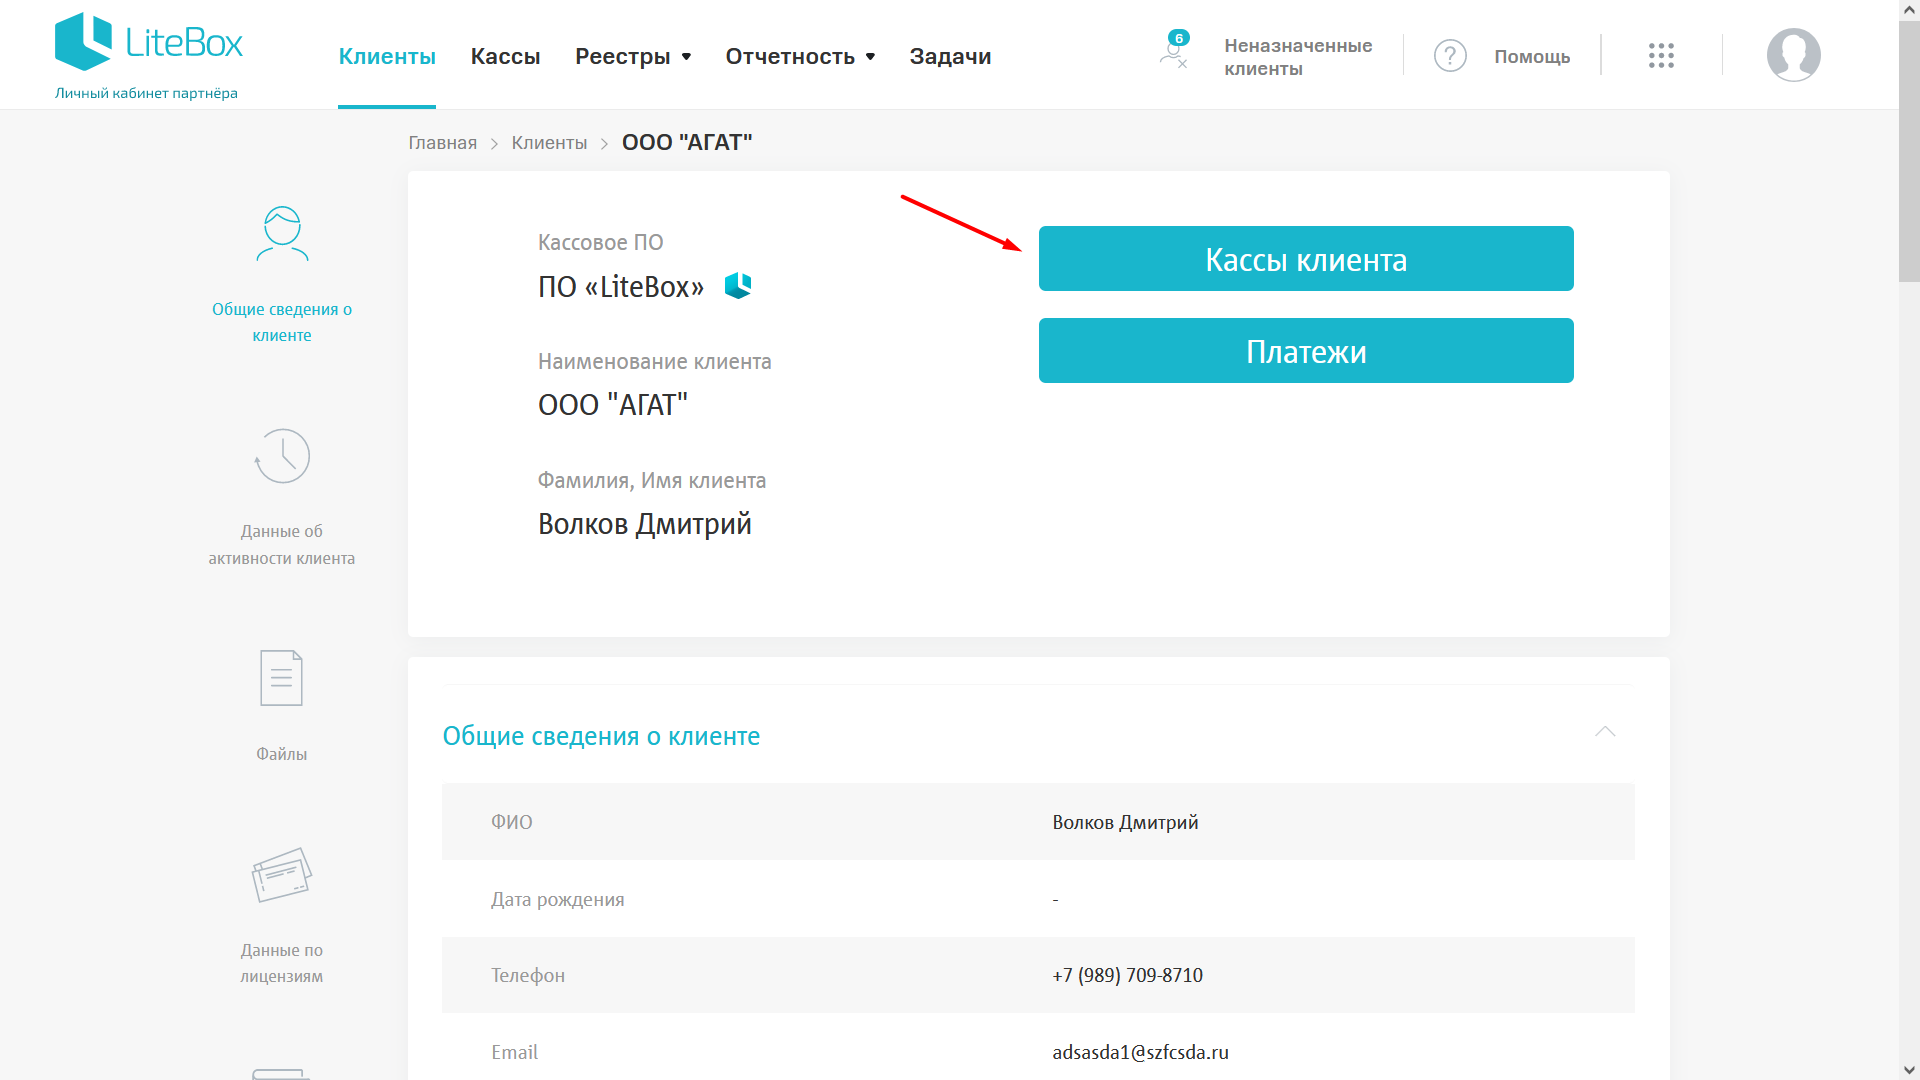Viewport: 1920px width, 1080px height.
Task: Collapse the Общие сведения о клиенте section
Action: 1605,732
